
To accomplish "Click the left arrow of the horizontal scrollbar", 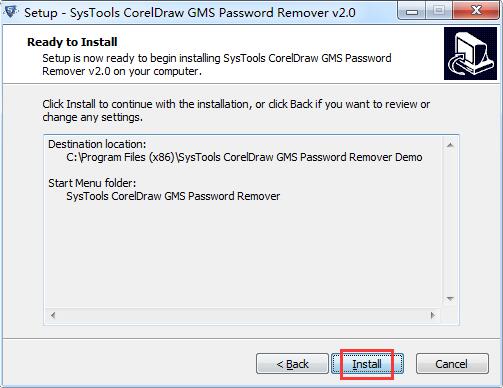I will (53, 315).
